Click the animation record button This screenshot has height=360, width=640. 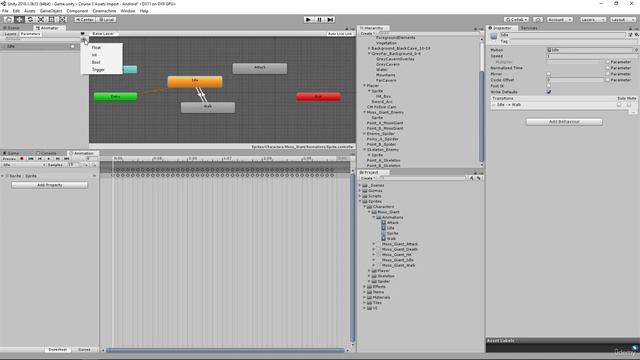(22, 158)
